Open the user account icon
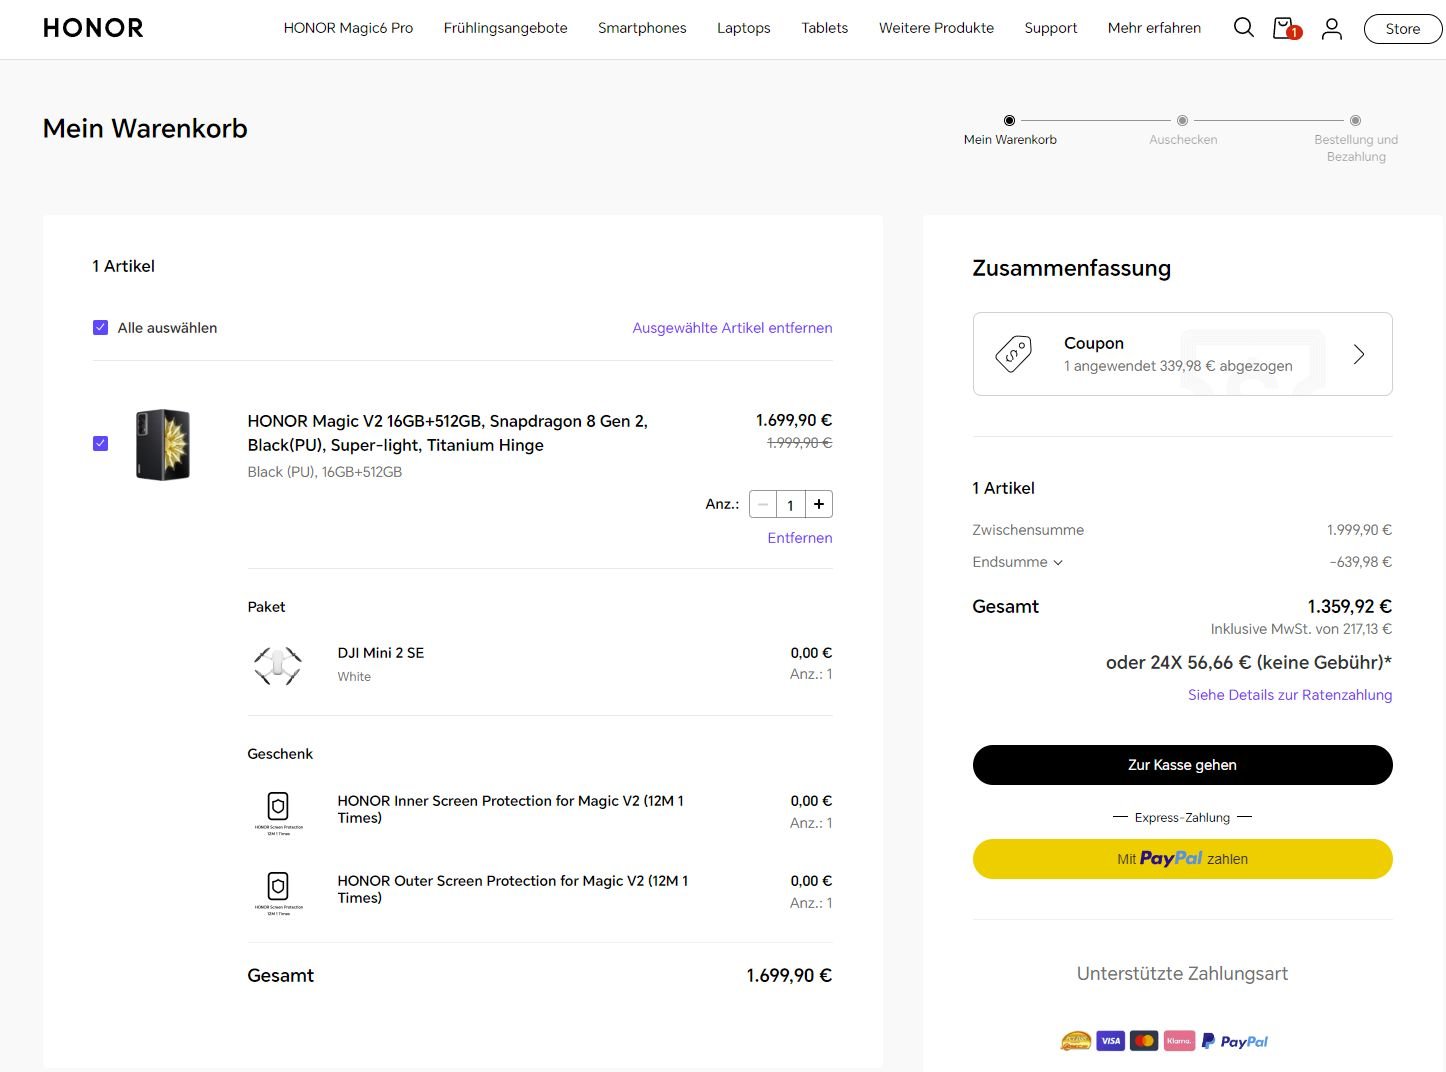This screenshot has width=1446, height=1072. click(1331, 29)
